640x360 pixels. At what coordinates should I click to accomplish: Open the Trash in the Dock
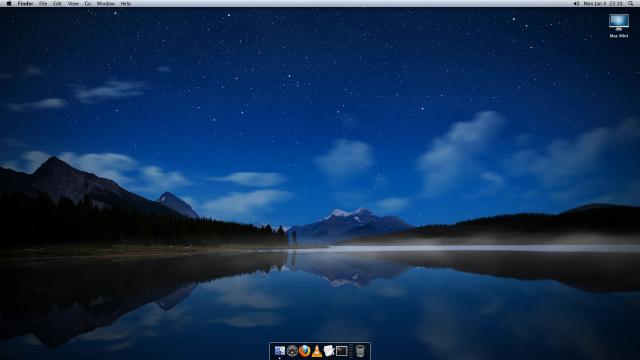point(360,351)
